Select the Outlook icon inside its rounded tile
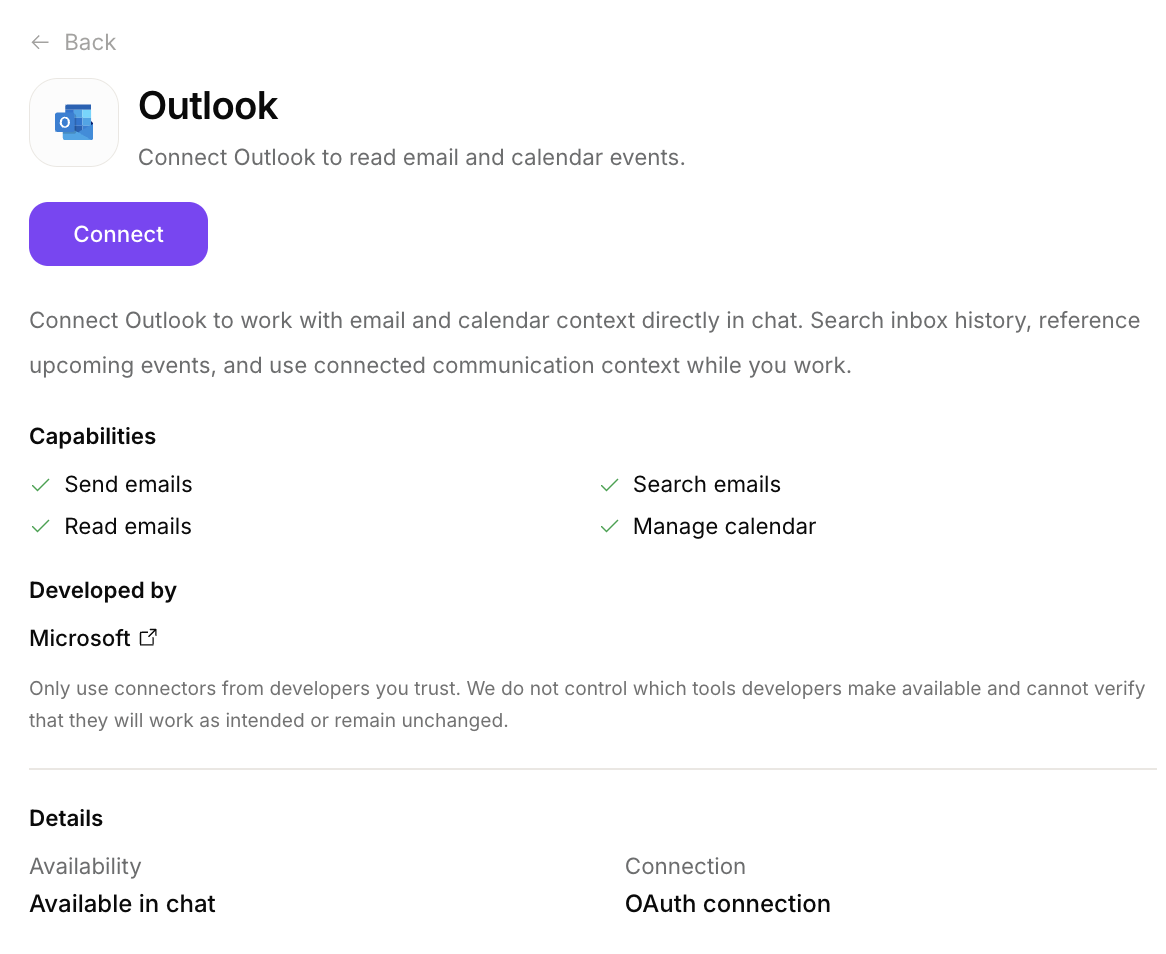The height and width of the screenshot is (954, 1166). [74, 122]
